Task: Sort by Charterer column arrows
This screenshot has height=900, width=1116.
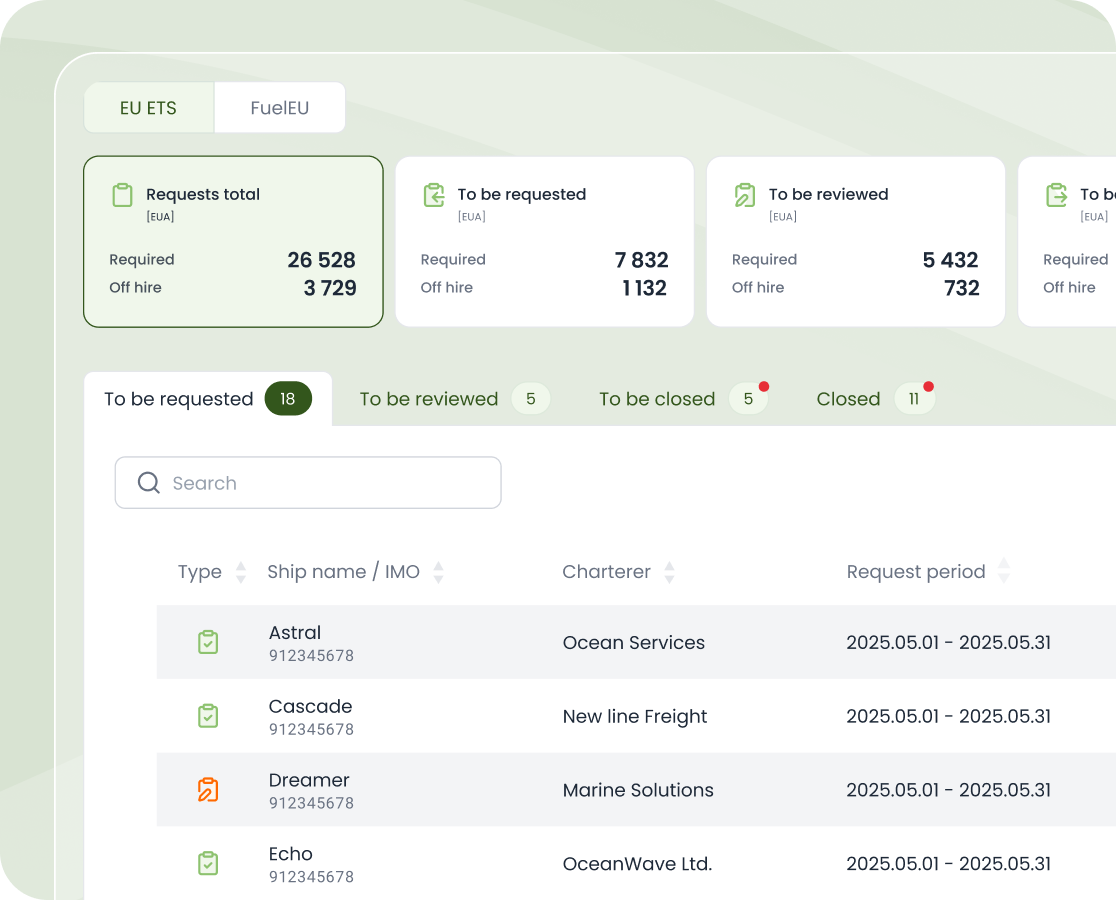Action: coord(669,572)
